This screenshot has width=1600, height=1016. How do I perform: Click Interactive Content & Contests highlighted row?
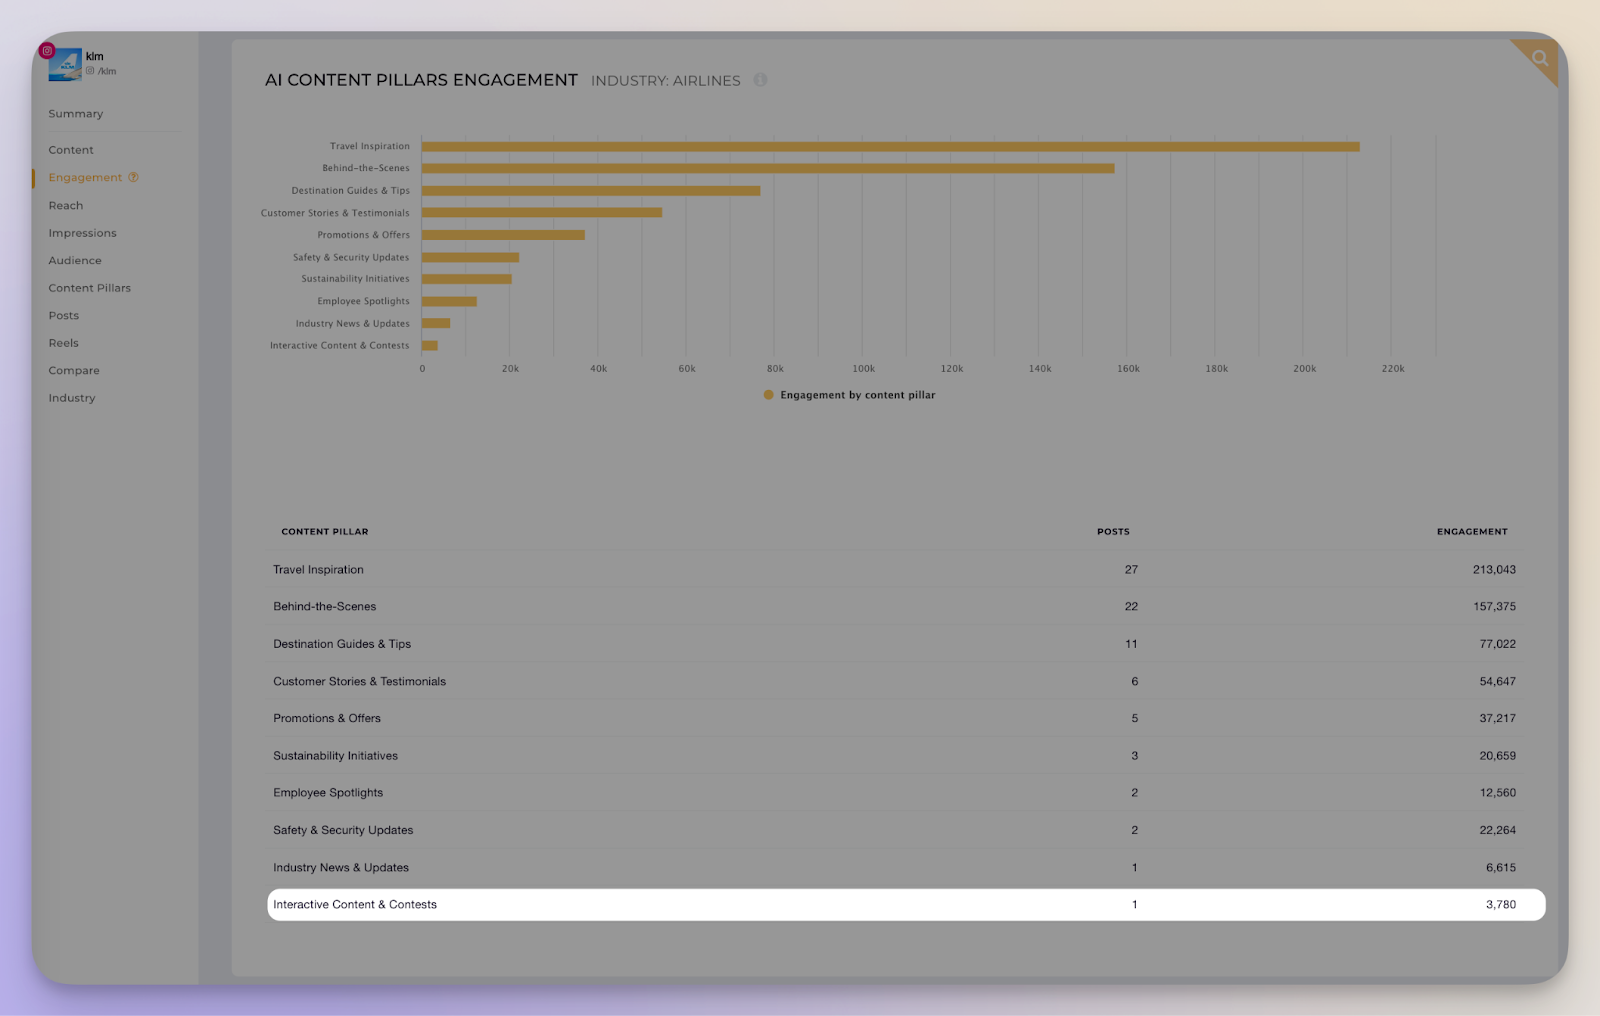pyautogui.click(x=906, y=905)
